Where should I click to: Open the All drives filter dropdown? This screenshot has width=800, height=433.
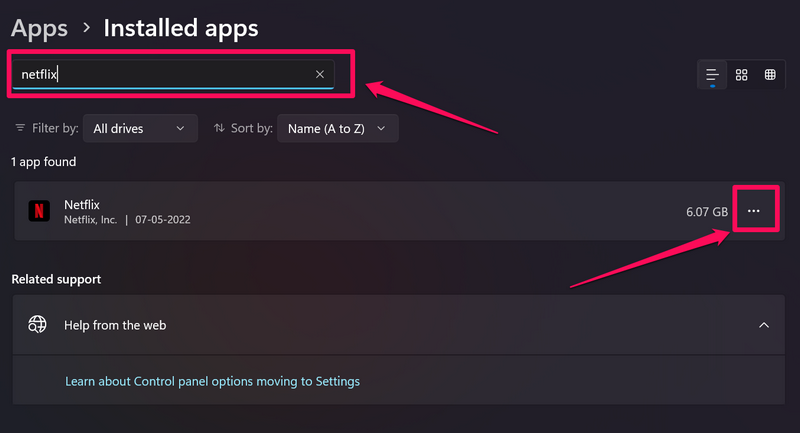[139, 129]
